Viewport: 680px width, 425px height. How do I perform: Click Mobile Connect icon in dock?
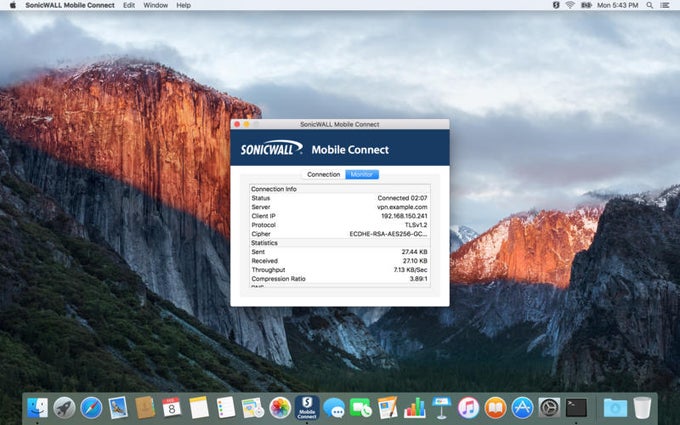[x=307, y=408]
